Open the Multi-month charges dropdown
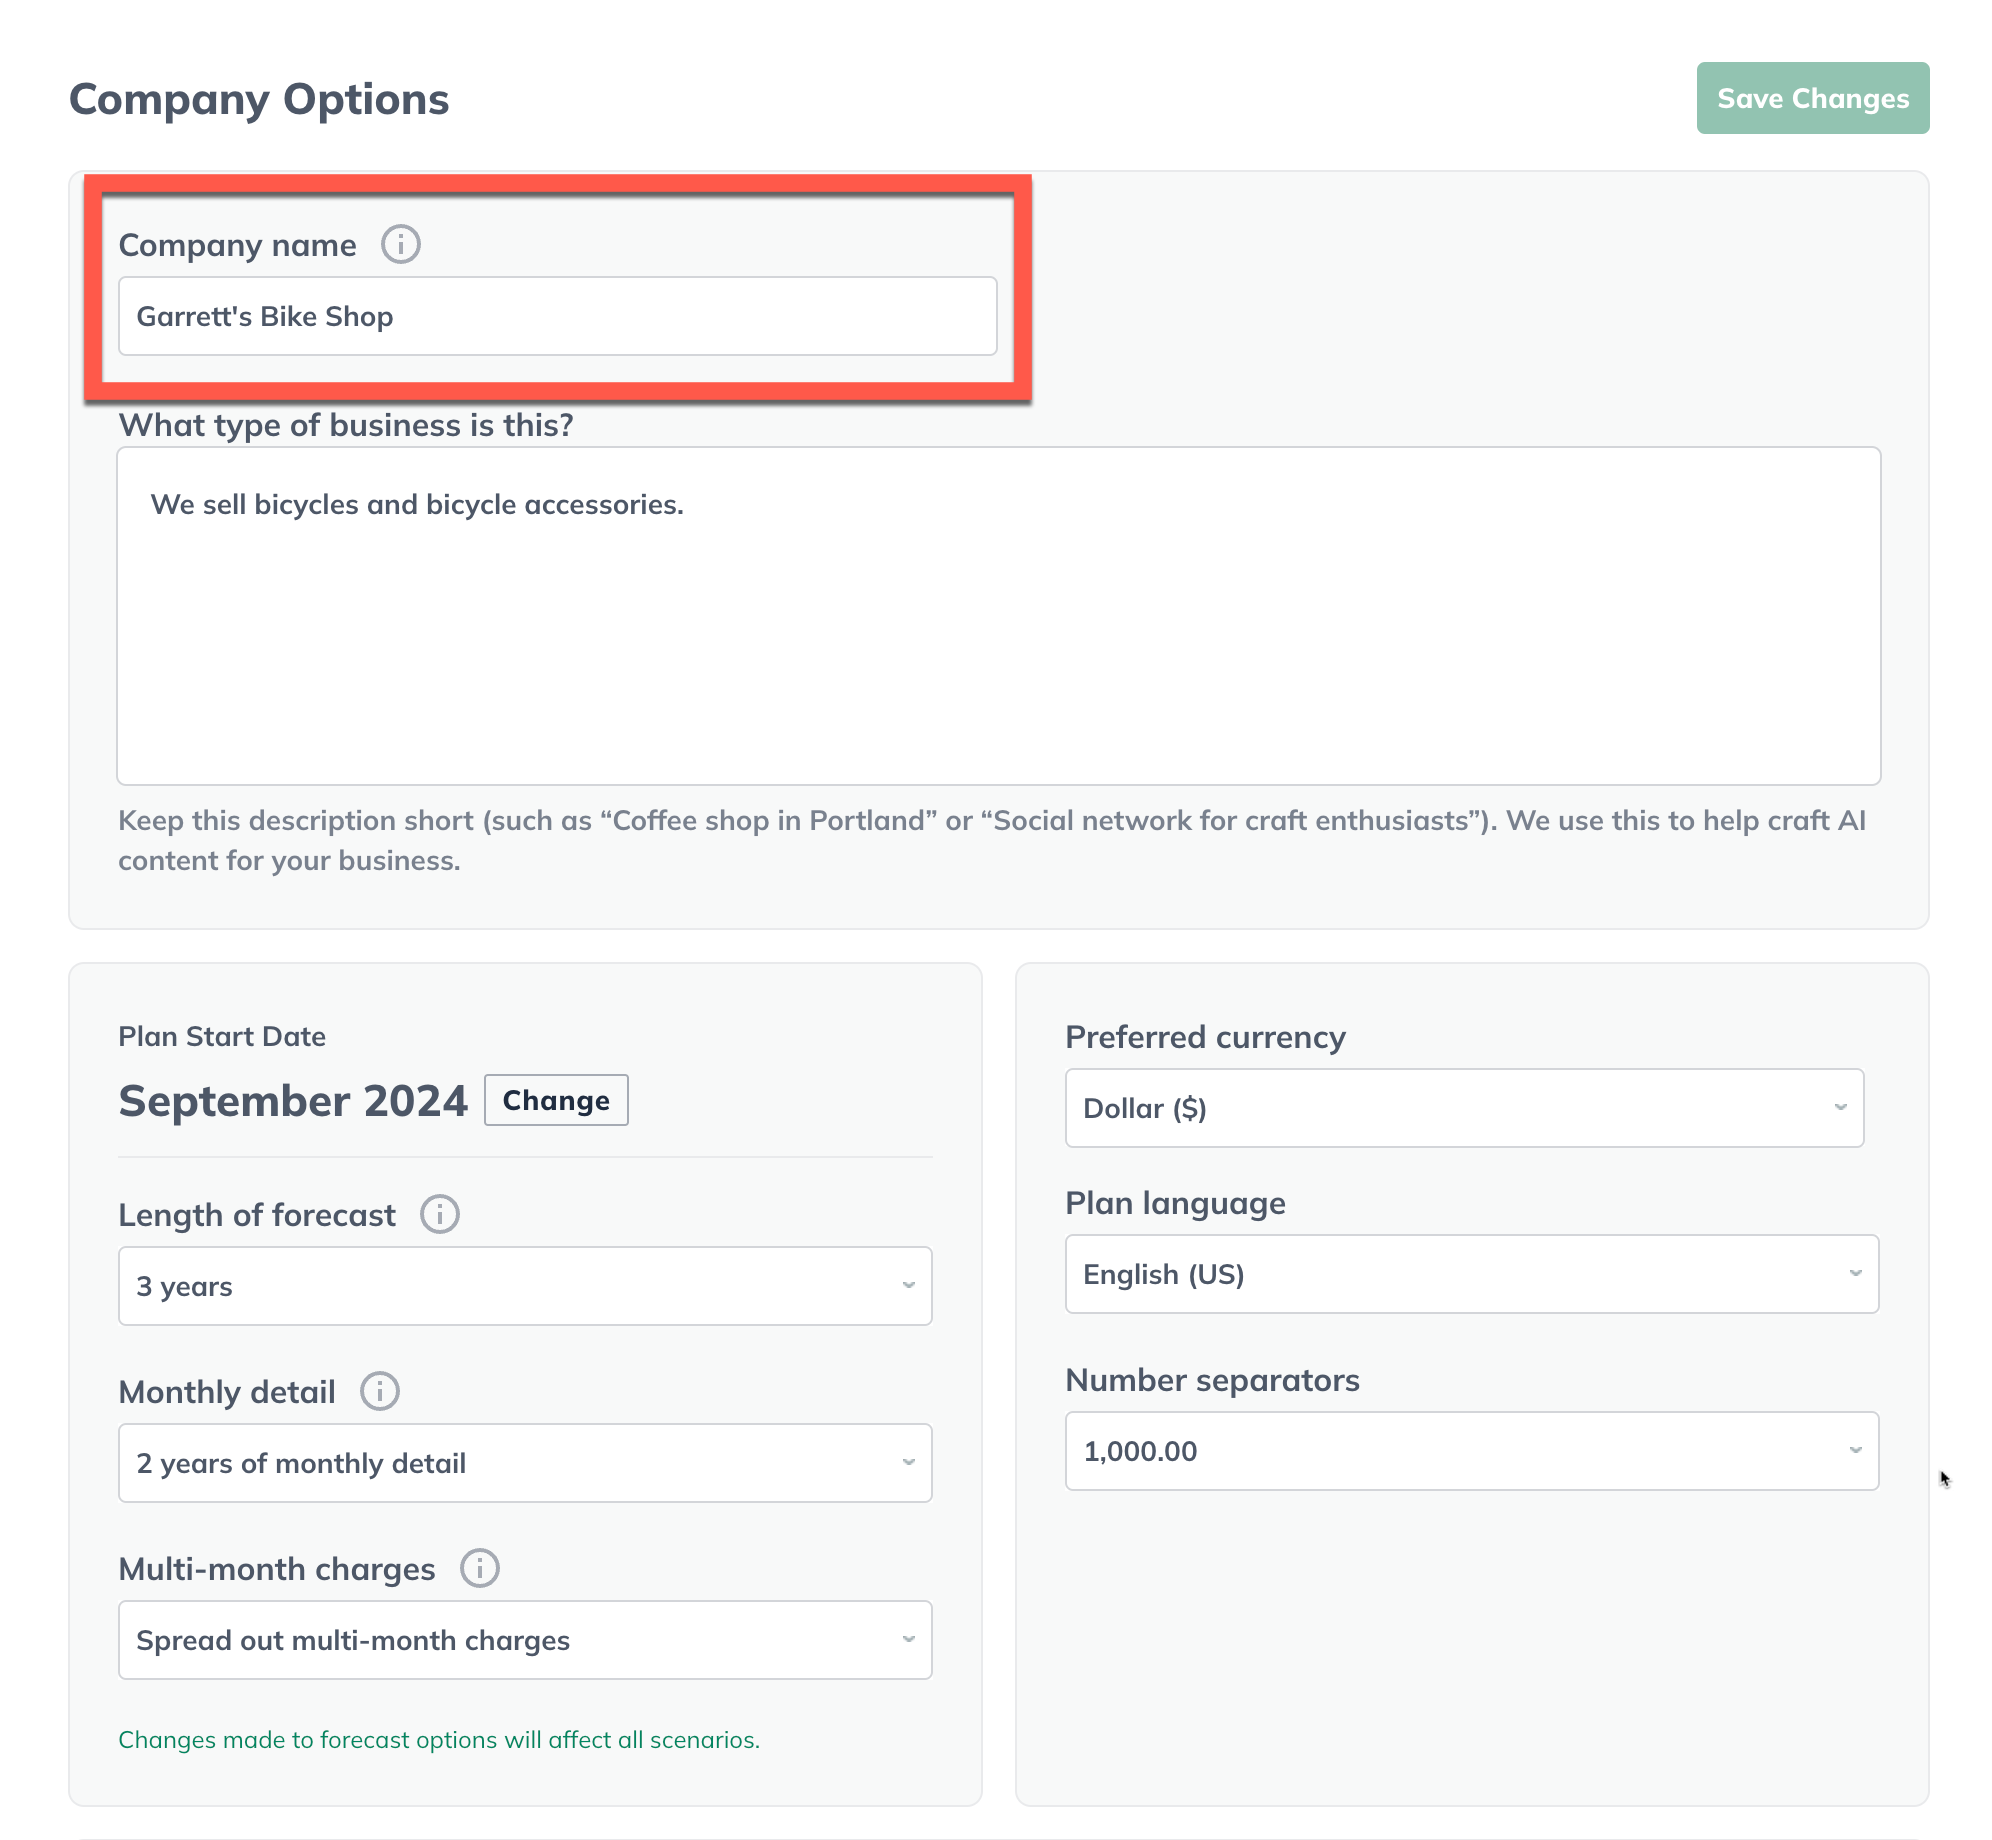This screenshot has height=1840, width=1992. point(524,1640)
